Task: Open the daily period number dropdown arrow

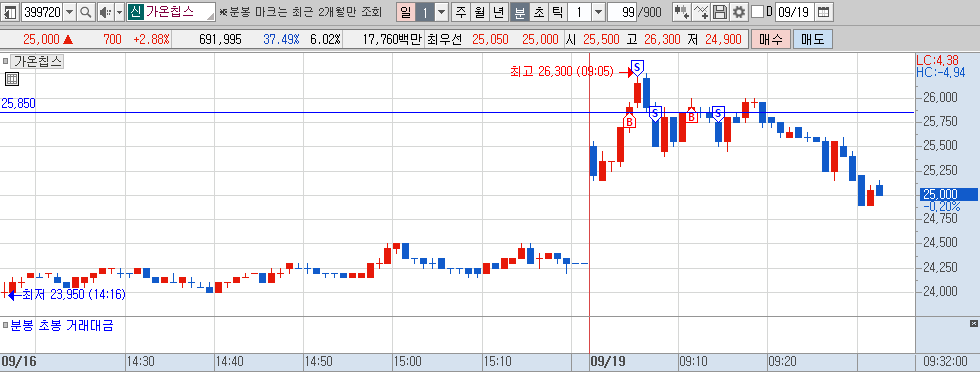Action: [x=441, y=11]
